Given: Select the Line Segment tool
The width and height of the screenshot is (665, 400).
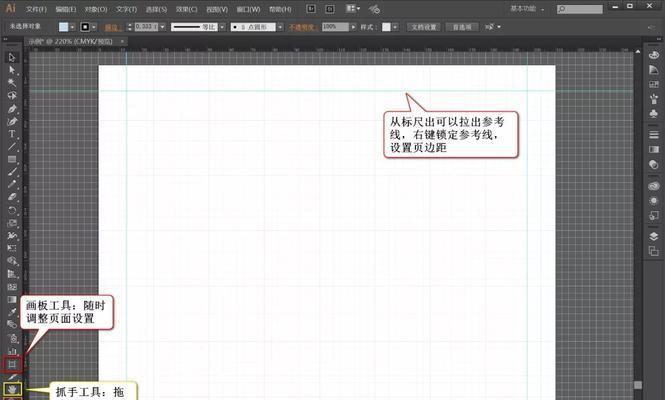Looking at the screenshot, I should tap(12, 147).
